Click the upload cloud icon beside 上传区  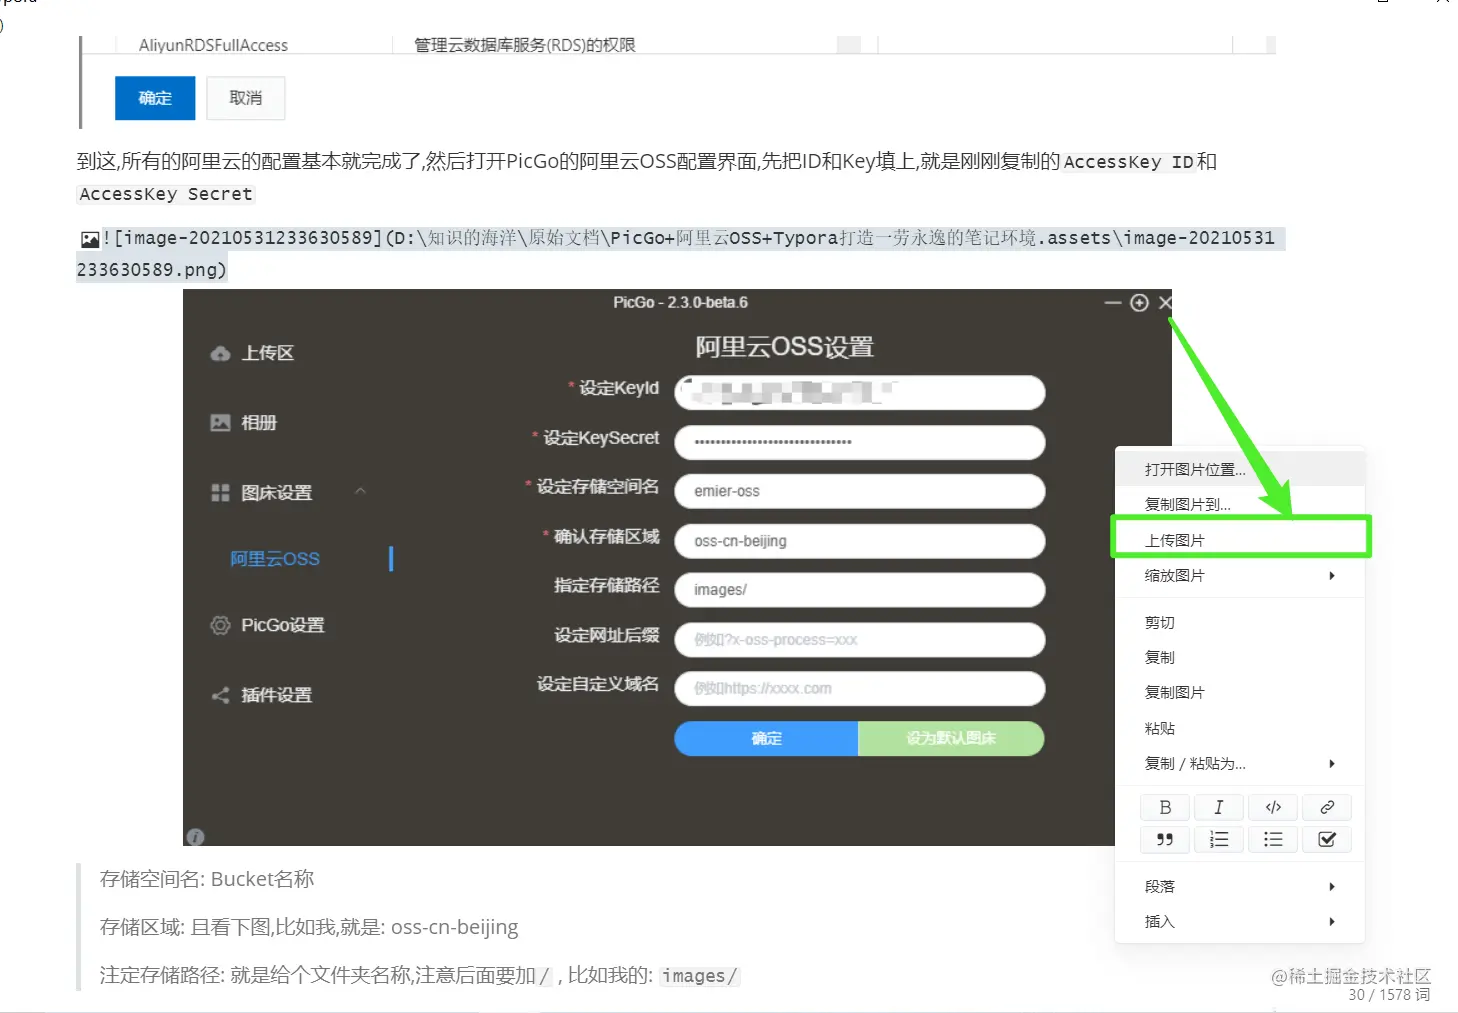220,353
